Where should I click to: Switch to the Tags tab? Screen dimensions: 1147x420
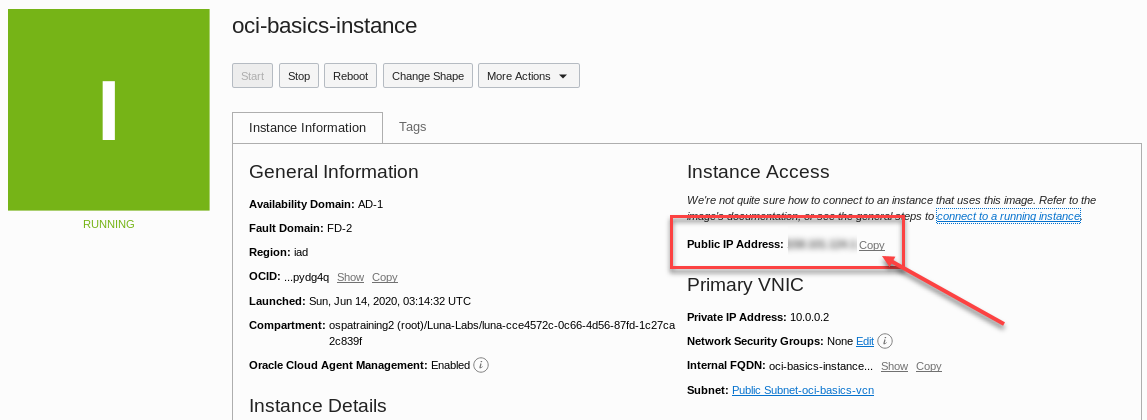(x=413, y=127)
